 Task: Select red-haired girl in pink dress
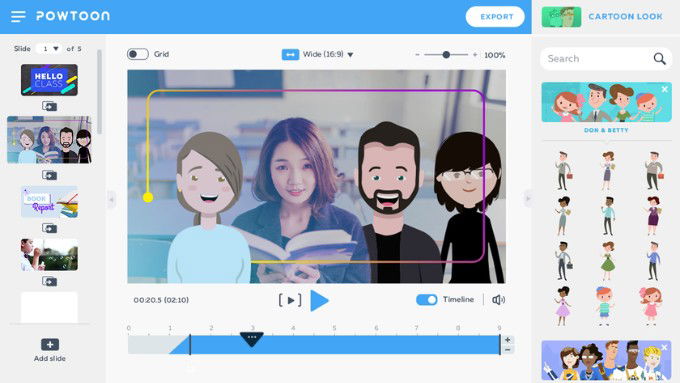tap(651, 306)
